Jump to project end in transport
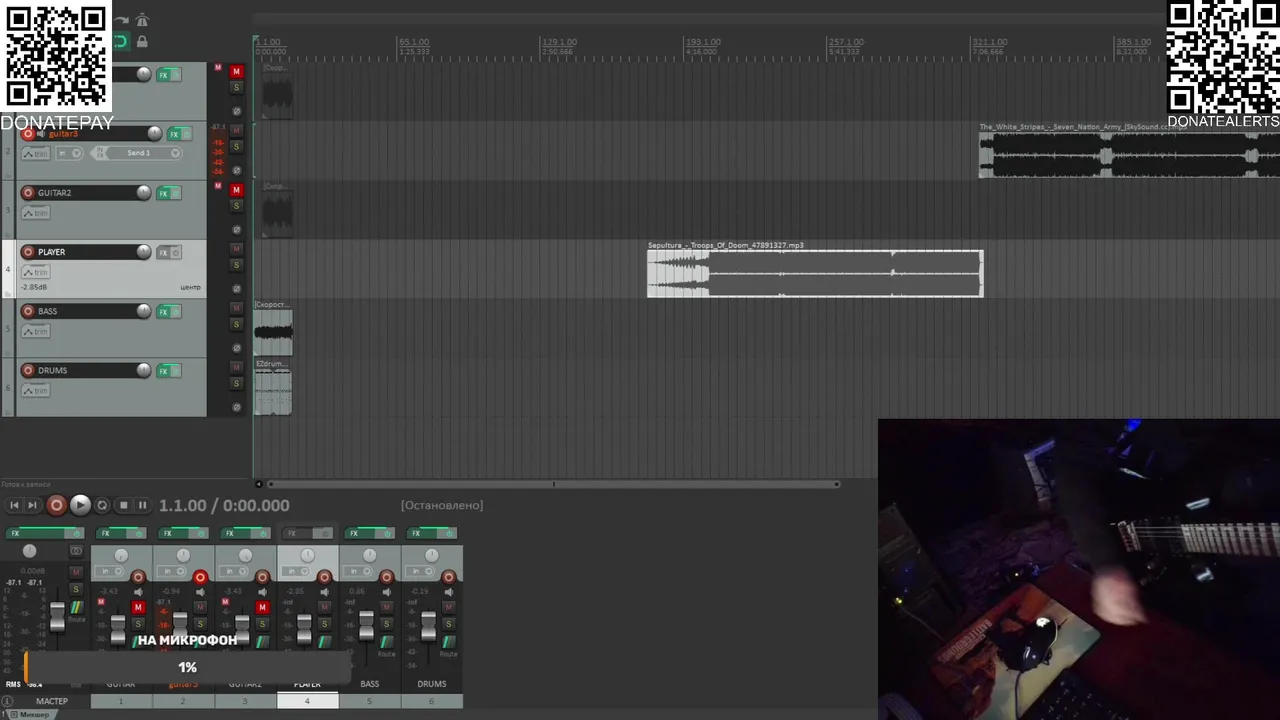Viewport: 1280px width, 720px height. [x=32, y=506]
